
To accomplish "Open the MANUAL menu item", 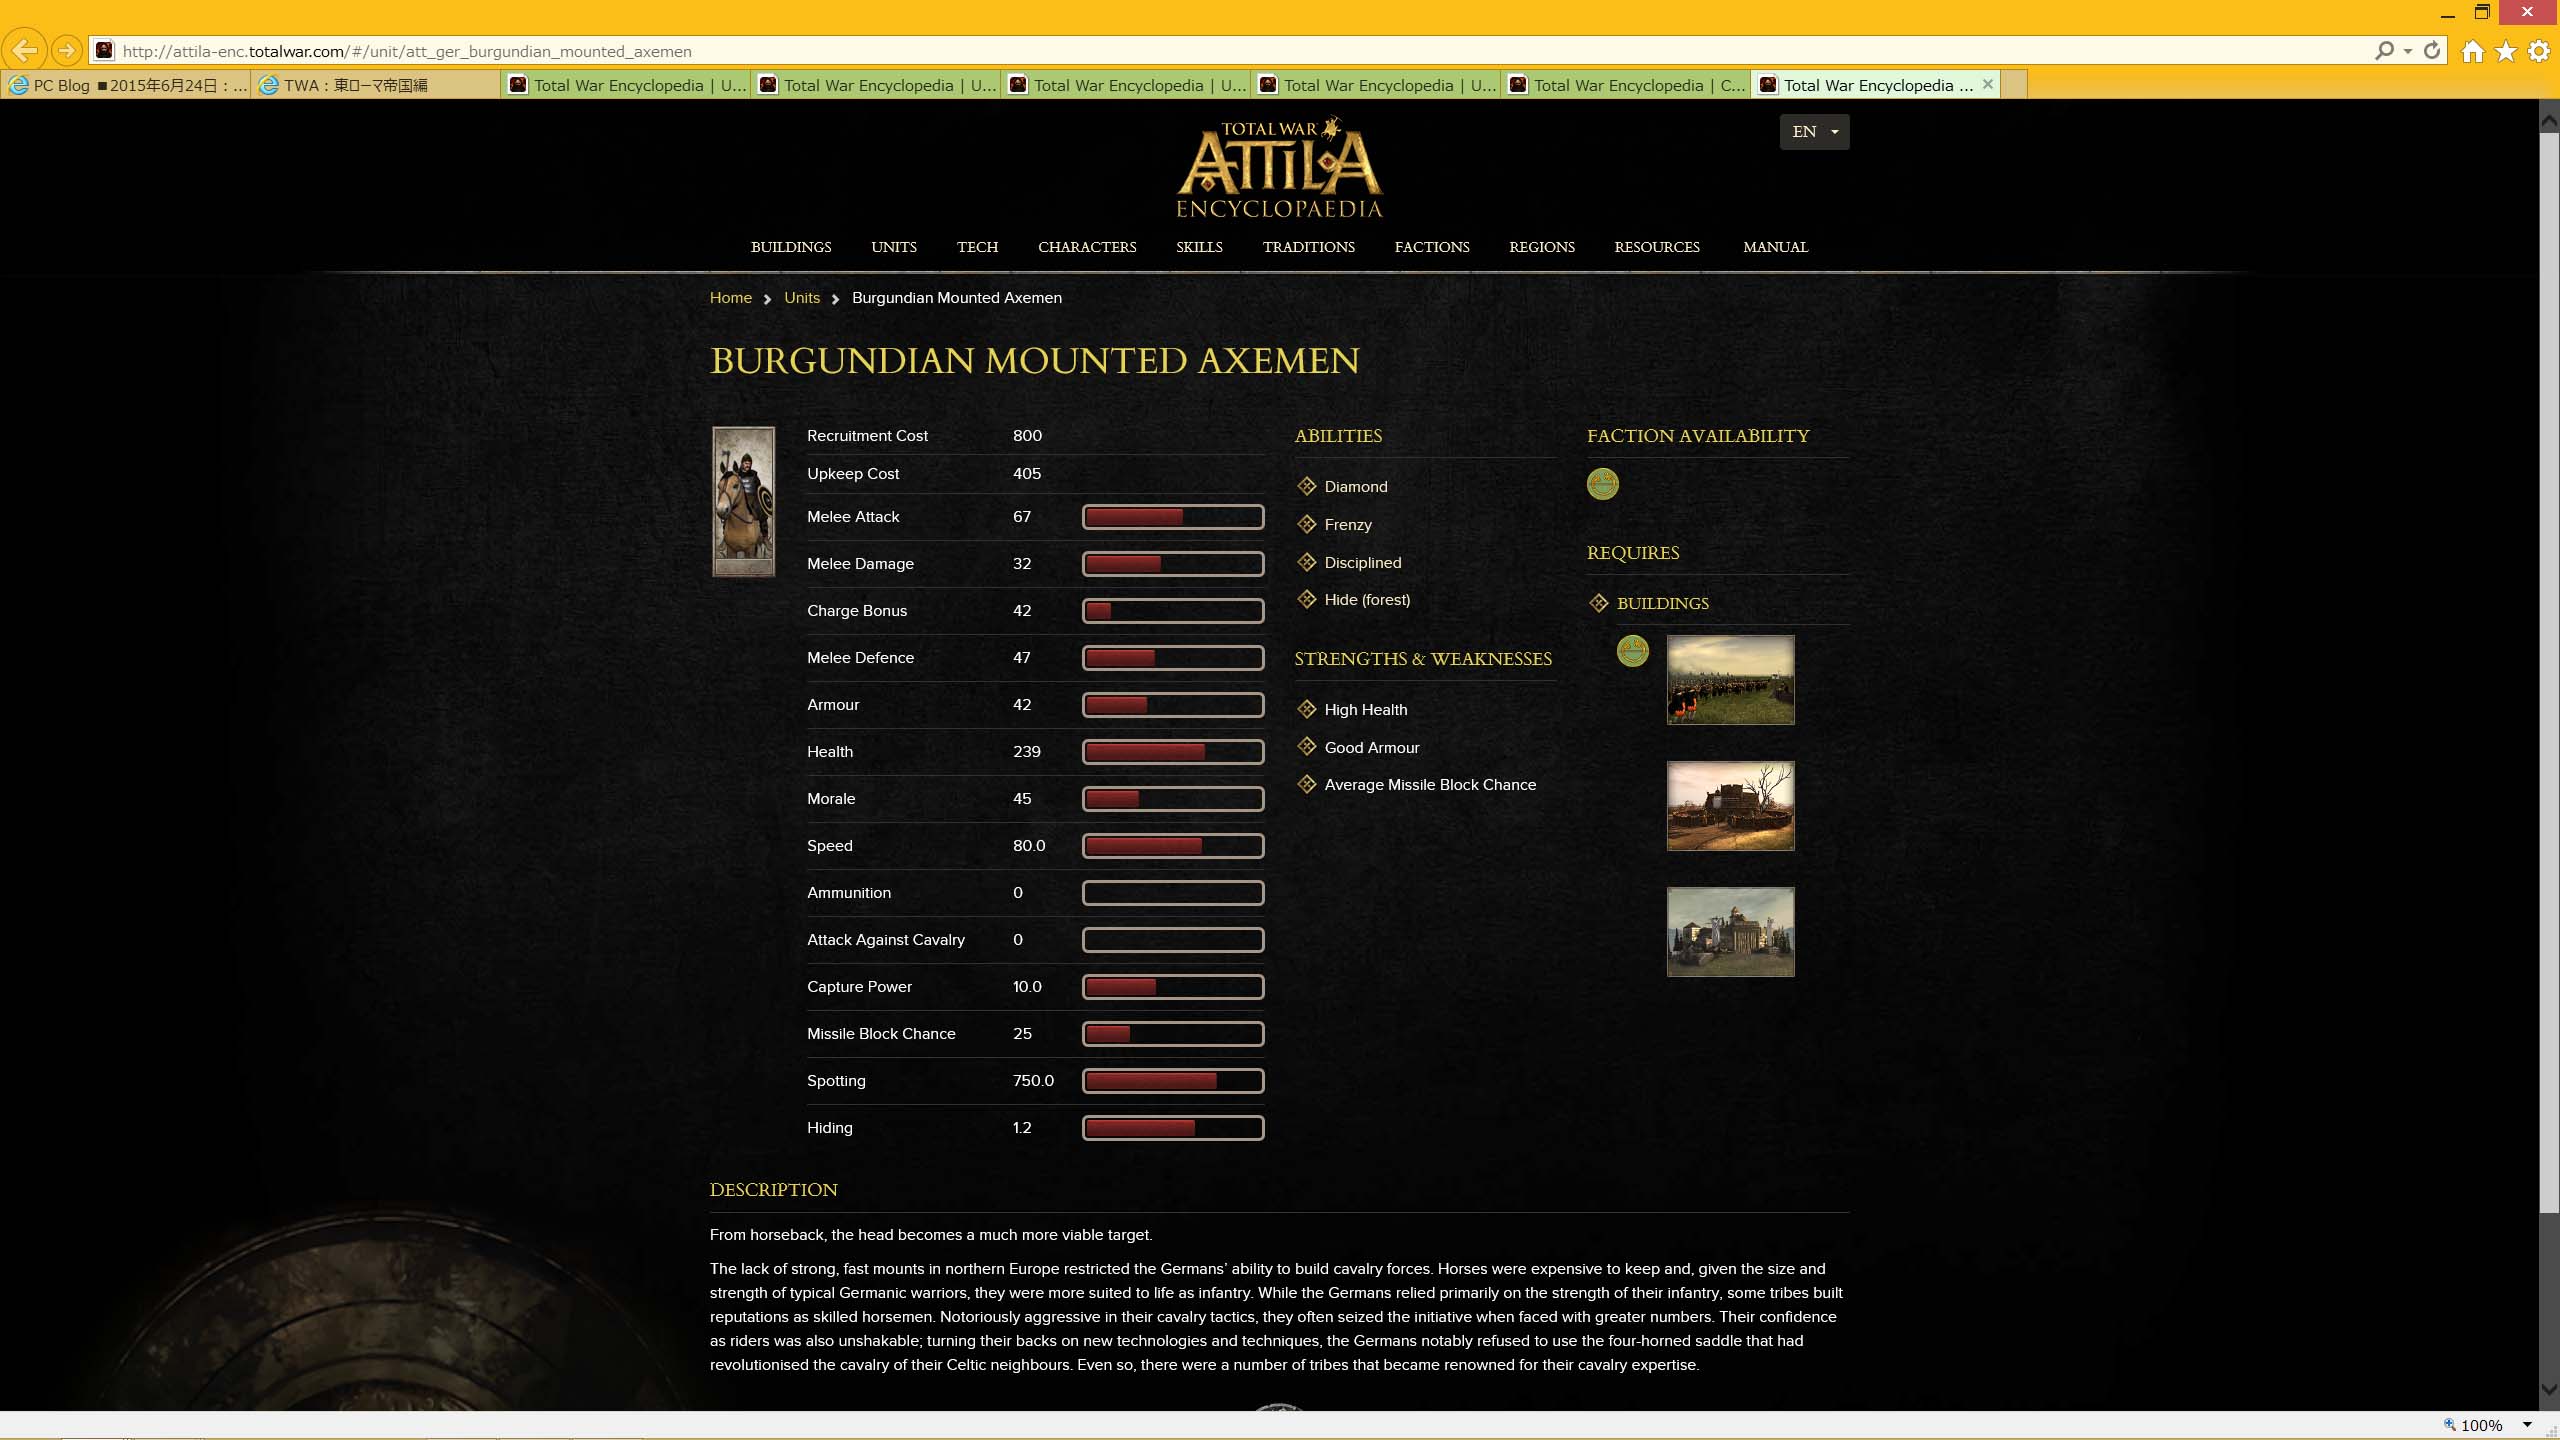I will (x=1775, y=247).
